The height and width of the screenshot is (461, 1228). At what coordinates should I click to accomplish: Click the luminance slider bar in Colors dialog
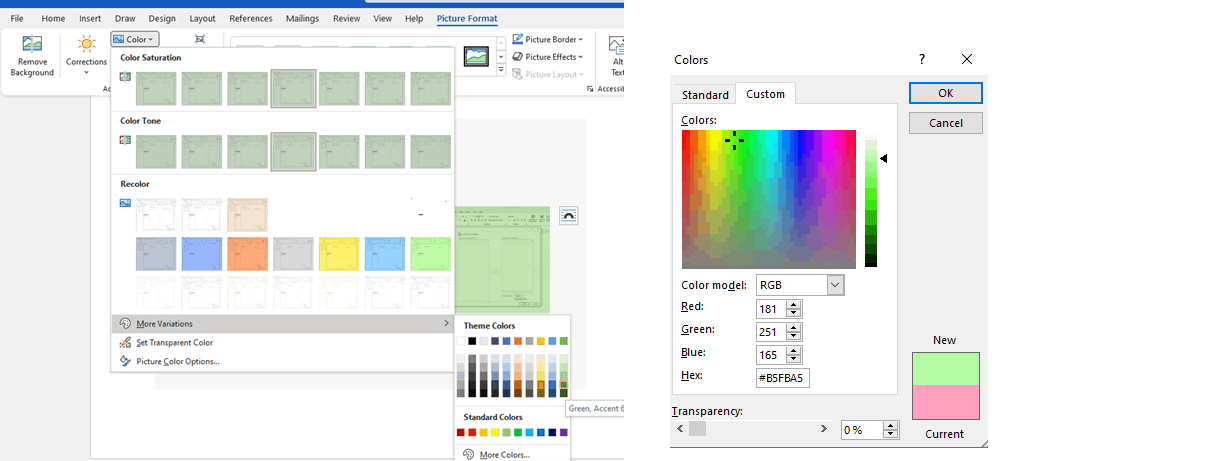pyautogui.click(x=871, y=200)
